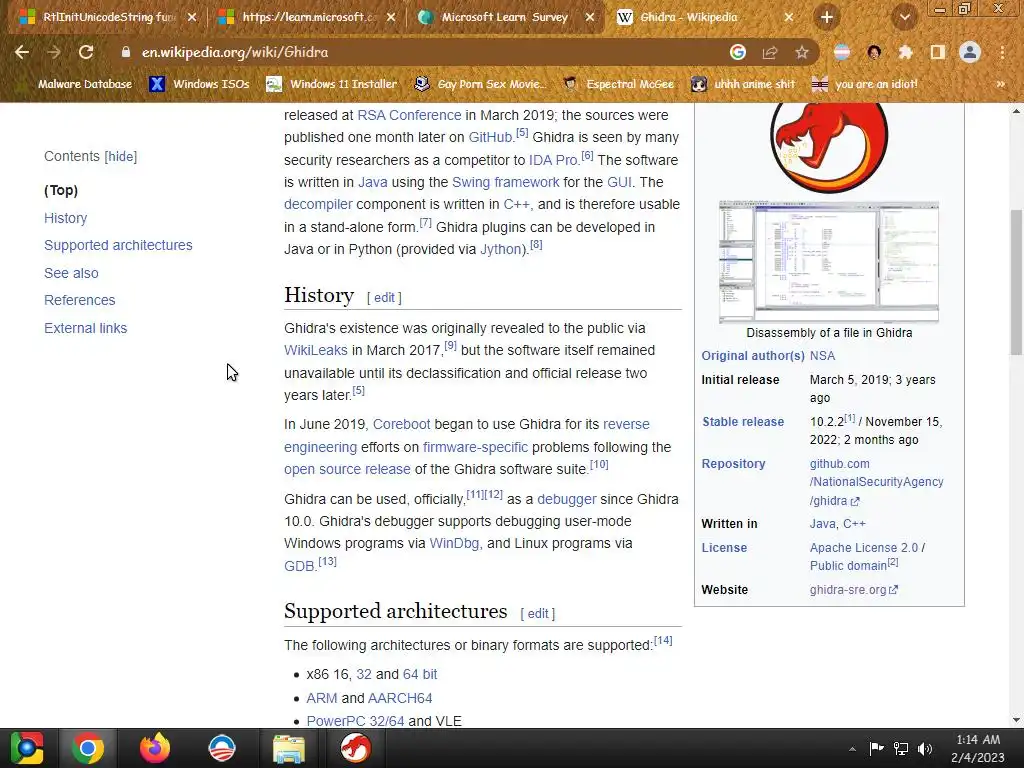This screenshot has height=768, width=1024.
Task: Open the Coreboot link
Action: point(402,424)
